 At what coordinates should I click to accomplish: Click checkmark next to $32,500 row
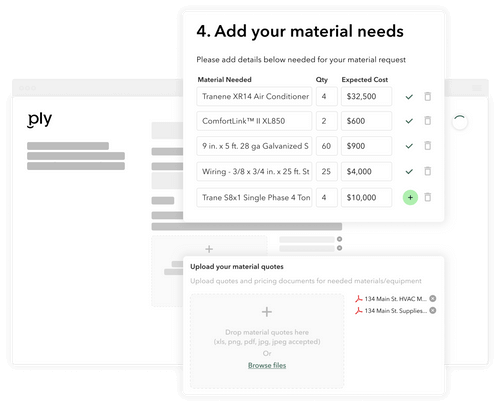click(409, 97)
